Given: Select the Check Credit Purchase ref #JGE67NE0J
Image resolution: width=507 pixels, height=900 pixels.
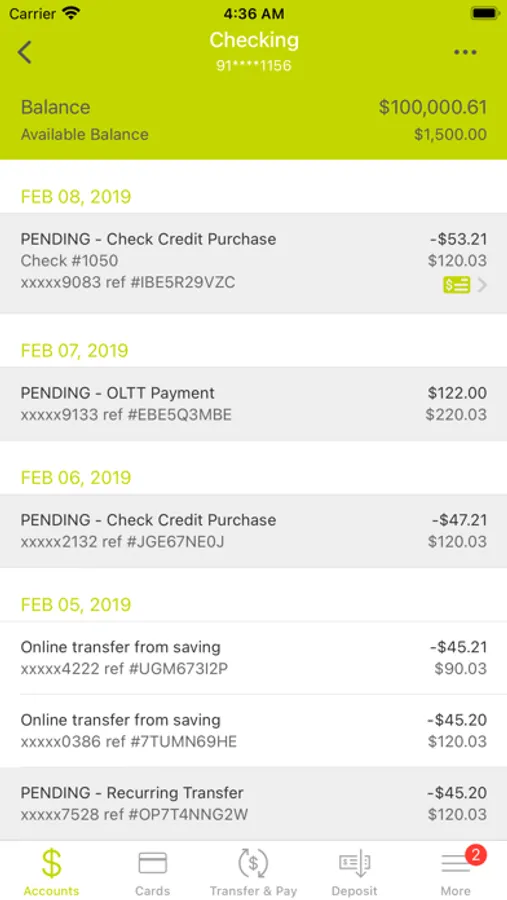Looking at the screenshot, I should click(x=253, y=531).
